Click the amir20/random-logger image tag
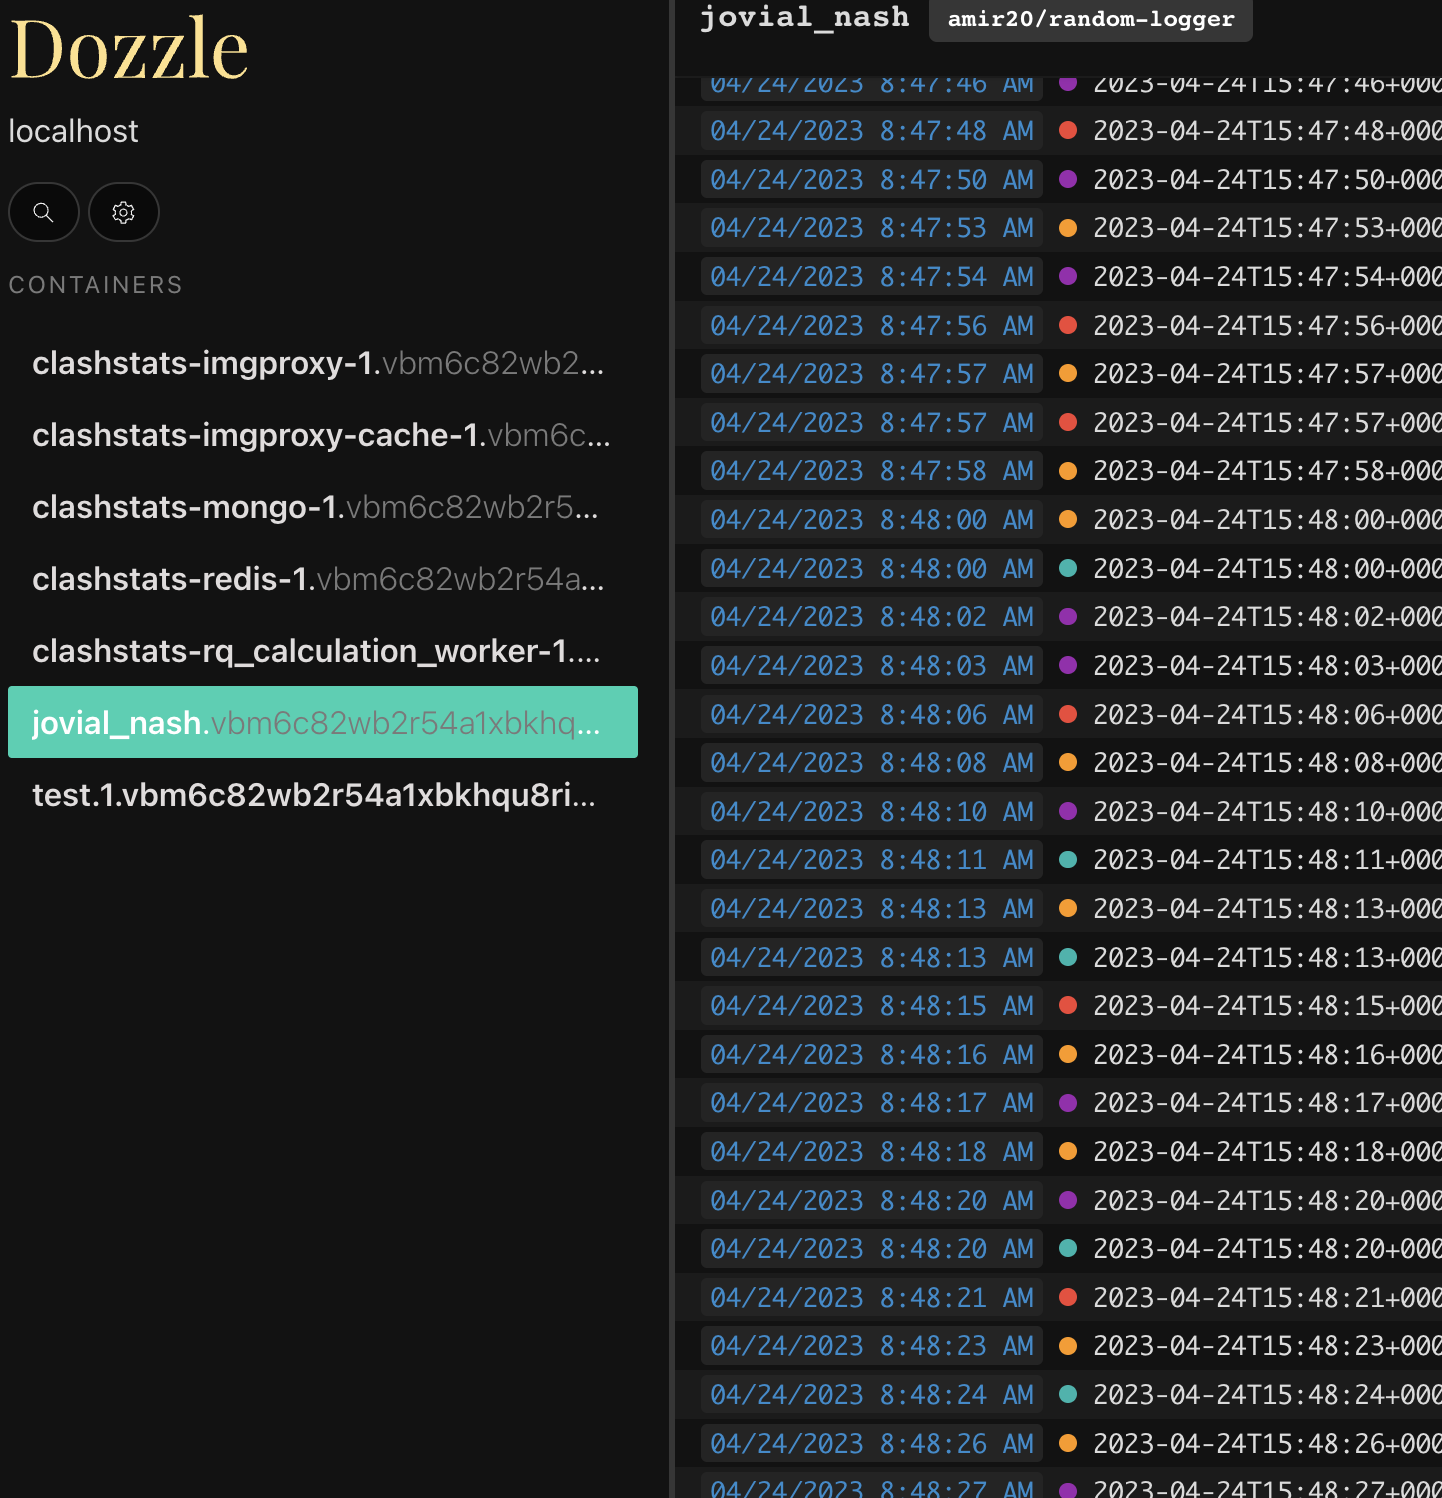The image size is (1442, 1498). pyautogui.click(x=1090, y=18)
